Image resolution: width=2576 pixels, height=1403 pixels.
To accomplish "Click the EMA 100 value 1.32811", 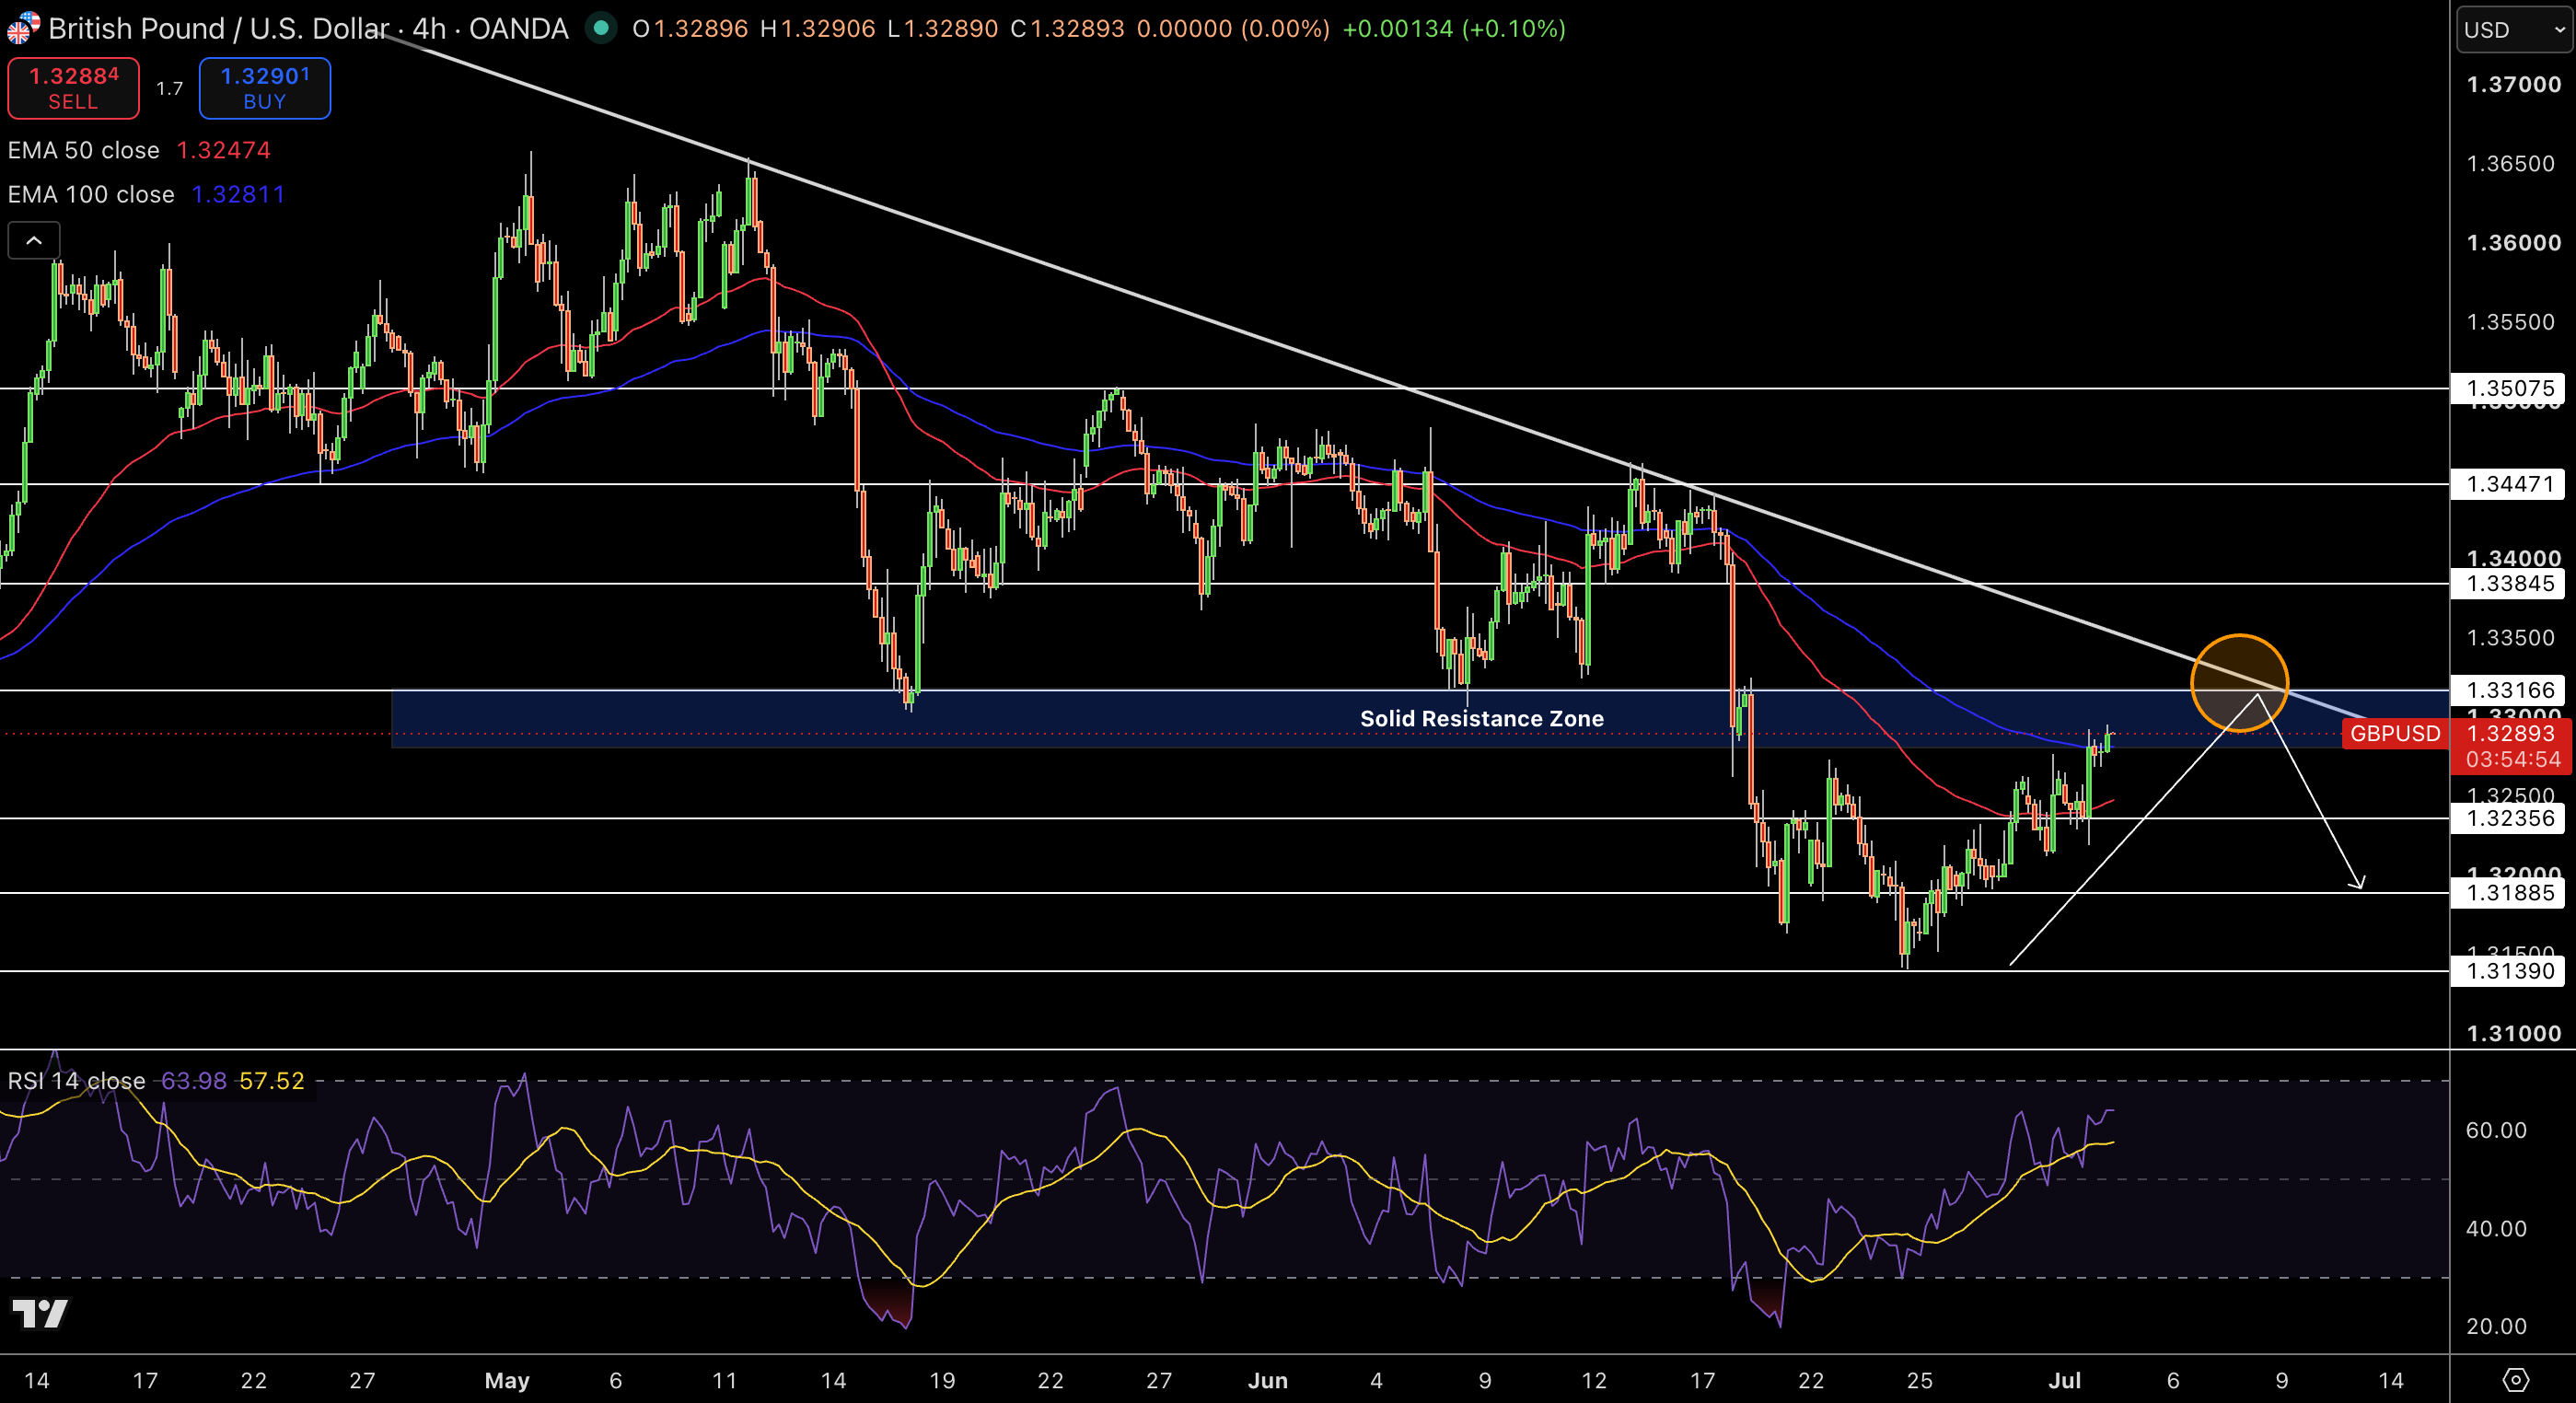I will (238, 194).
